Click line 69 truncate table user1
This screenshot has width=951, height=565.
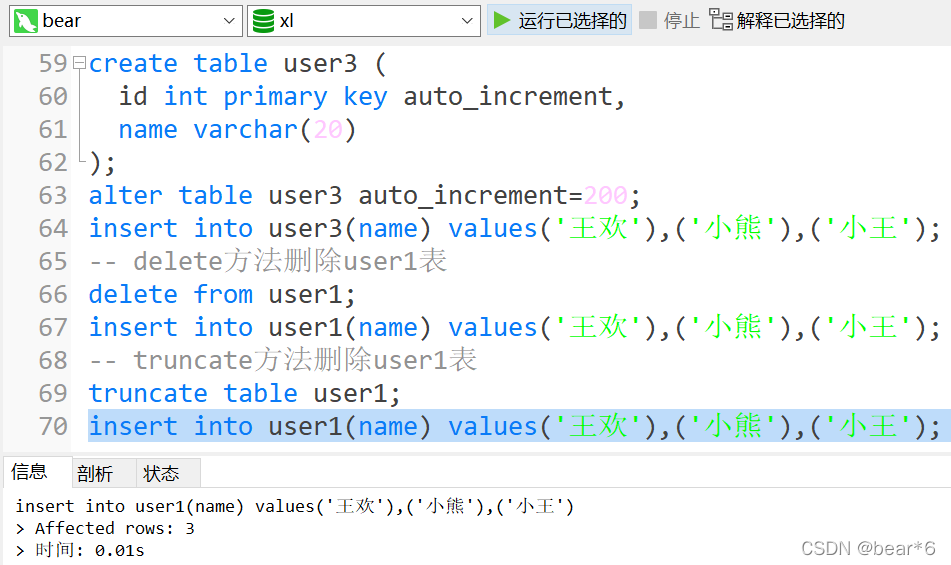click(244, 393)
